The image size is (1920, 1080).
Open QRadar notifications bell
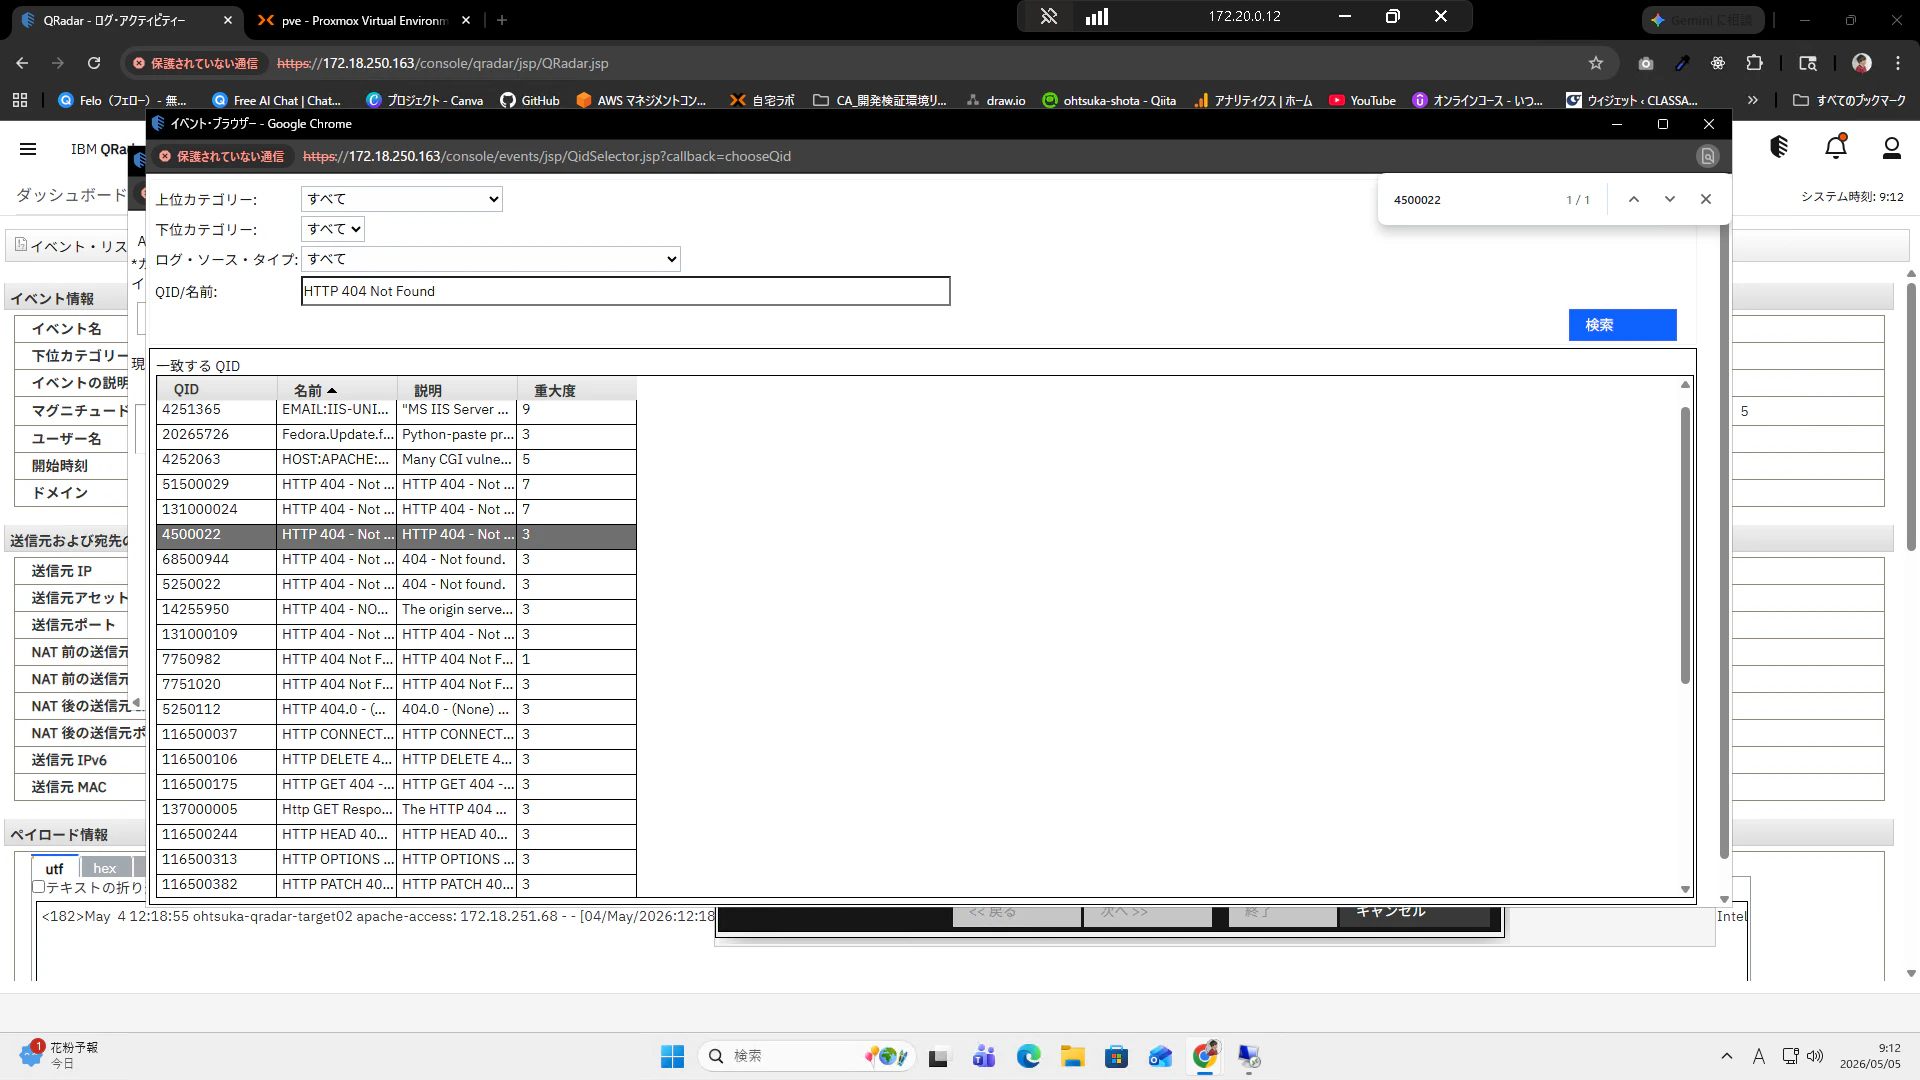[1836, 148]
